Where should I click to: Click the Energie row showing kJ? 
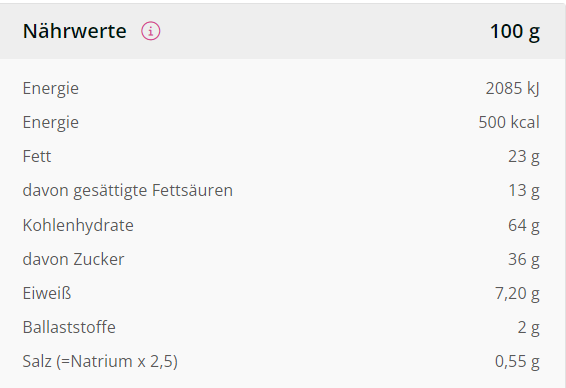point(281,88)
